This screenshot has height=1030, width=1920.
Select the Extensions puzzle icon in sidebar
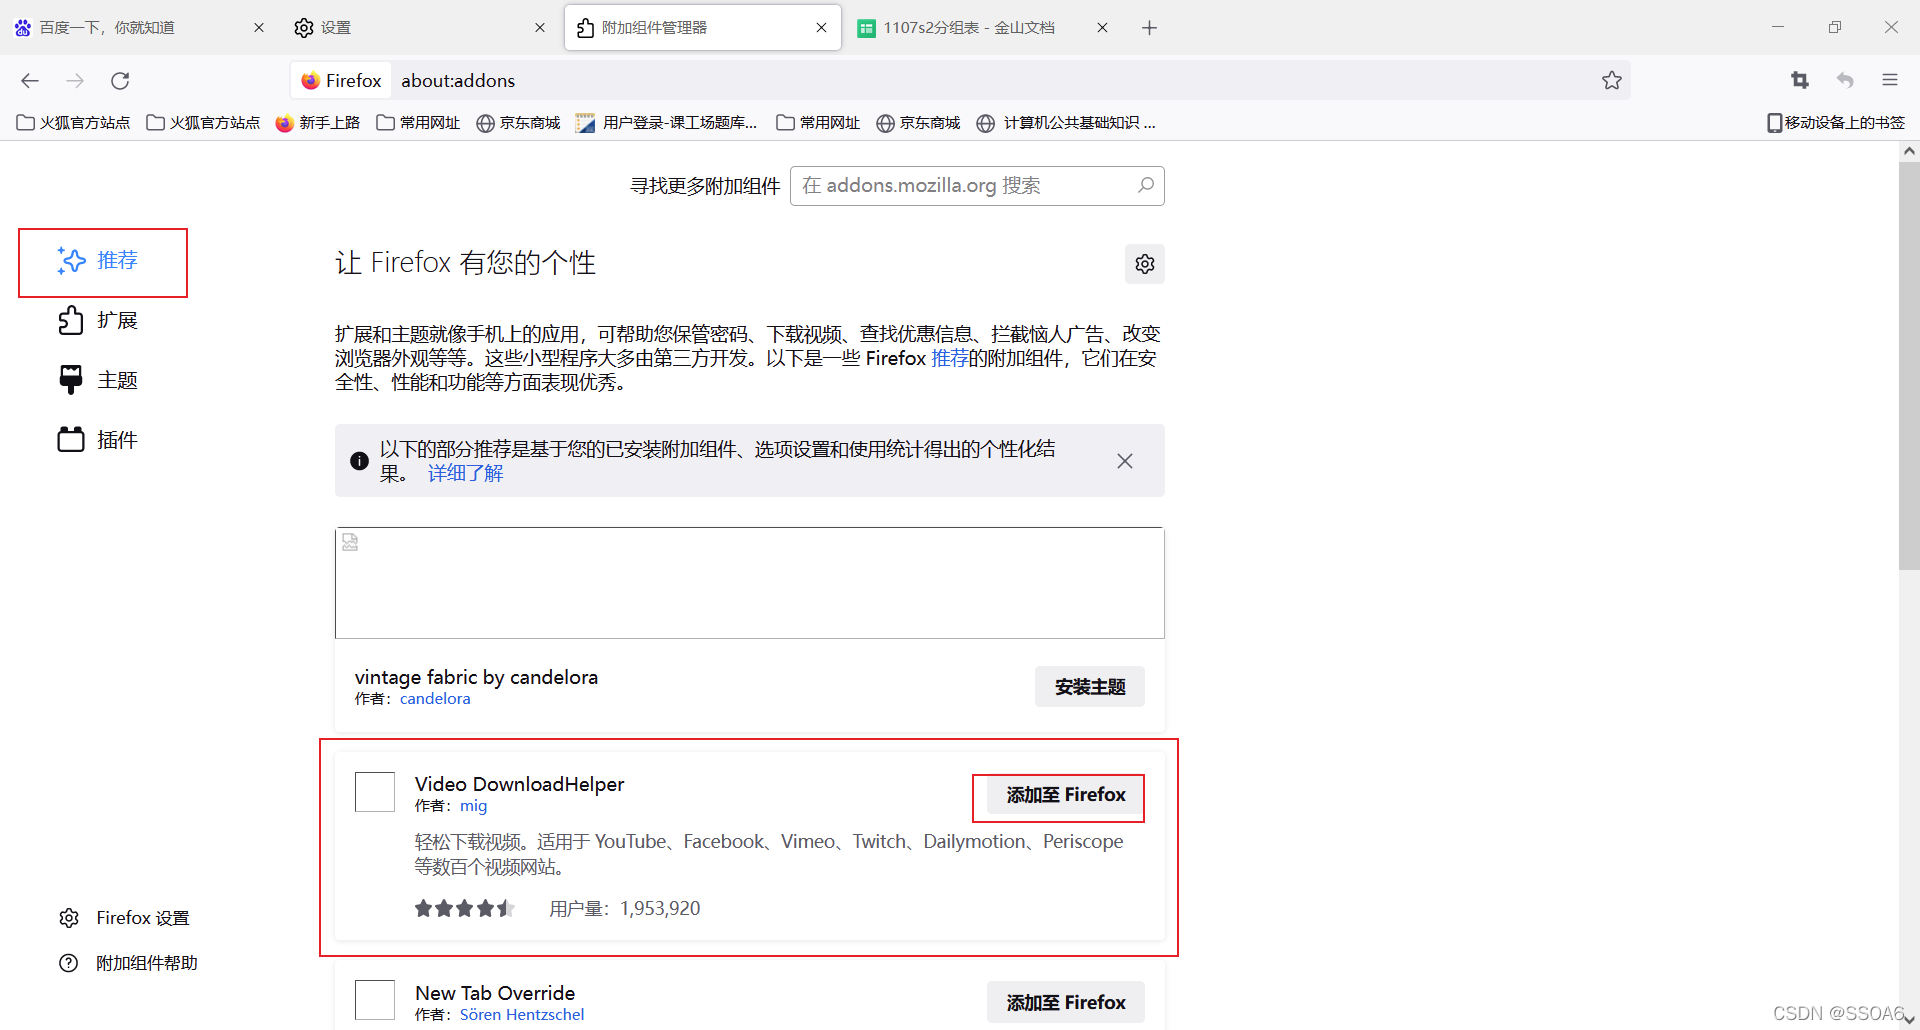tap(71, 320)
